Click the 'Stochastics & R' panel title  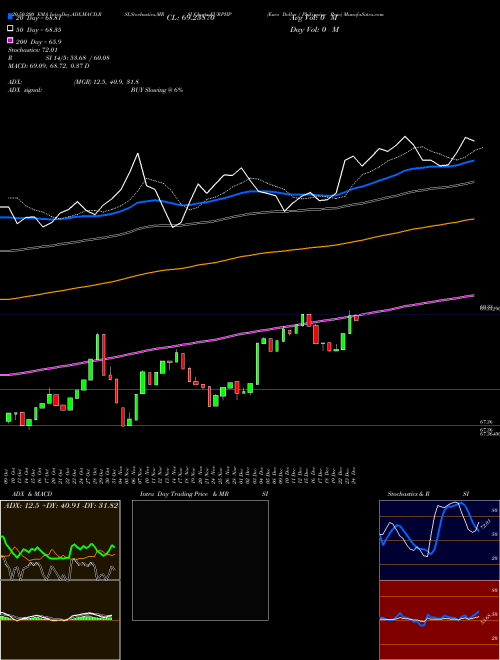pyautogui.click(x=408, y=494)
